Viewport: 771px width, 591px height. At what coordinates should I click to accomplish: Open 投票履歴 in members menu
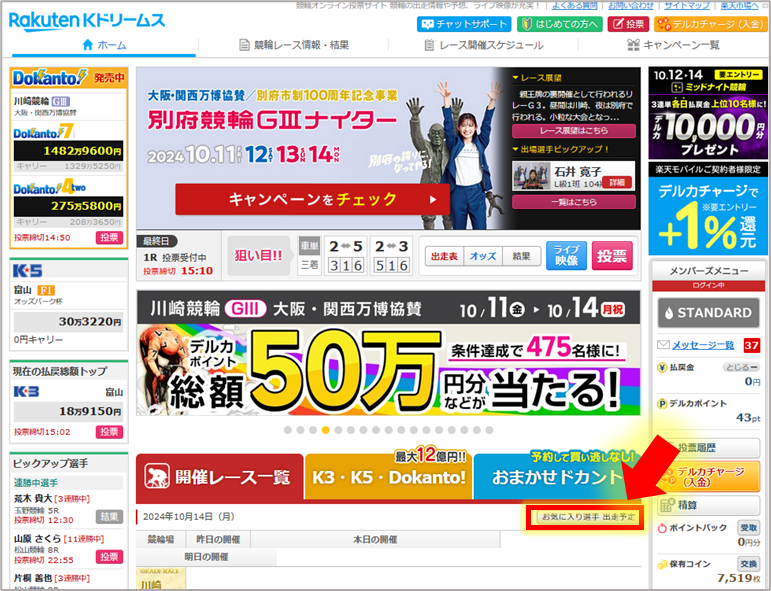coord(709,447)
